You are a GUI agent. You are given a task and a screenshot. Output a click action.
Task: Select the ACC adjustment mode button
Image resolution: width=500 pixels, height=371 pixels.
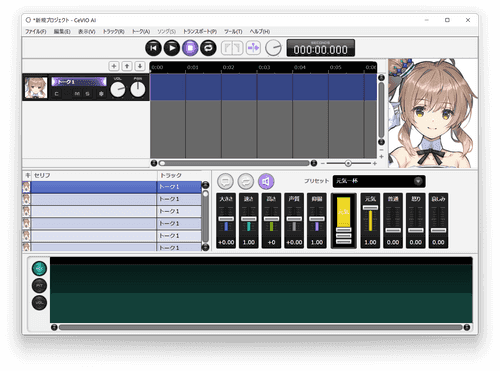(x=39, y=269)
